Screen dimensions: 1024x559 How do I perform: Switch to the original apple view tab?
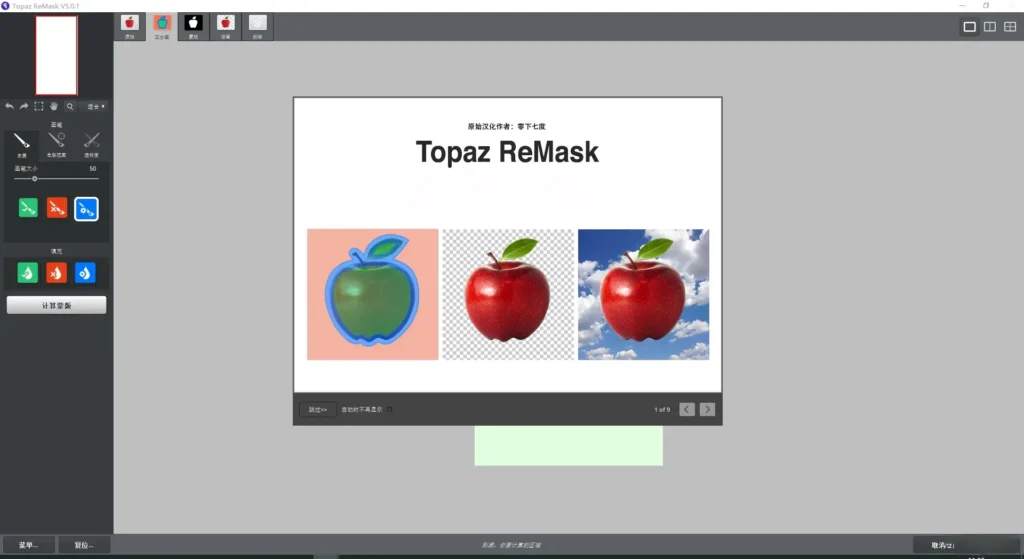pos(129,27)
